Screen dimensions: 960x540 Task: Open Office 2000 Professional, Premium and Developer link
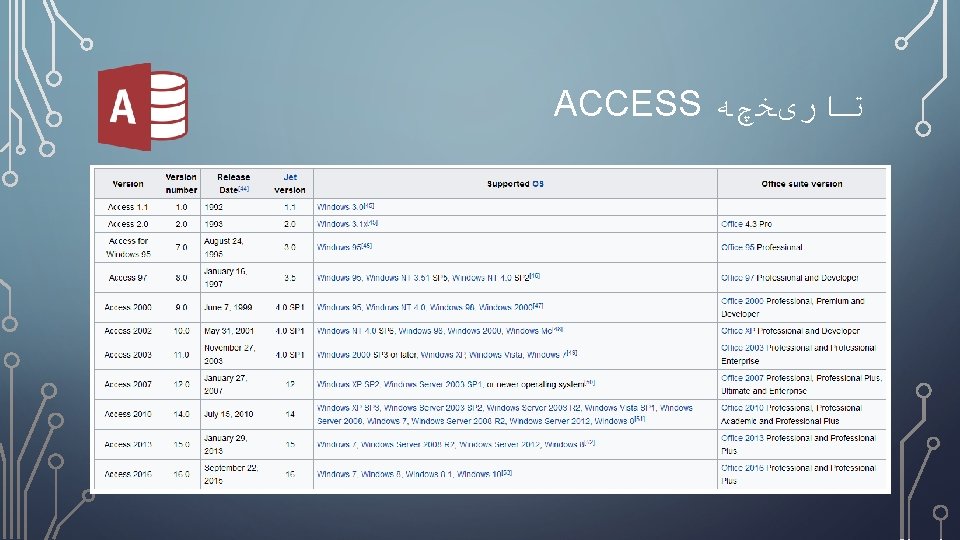[792, 307]
